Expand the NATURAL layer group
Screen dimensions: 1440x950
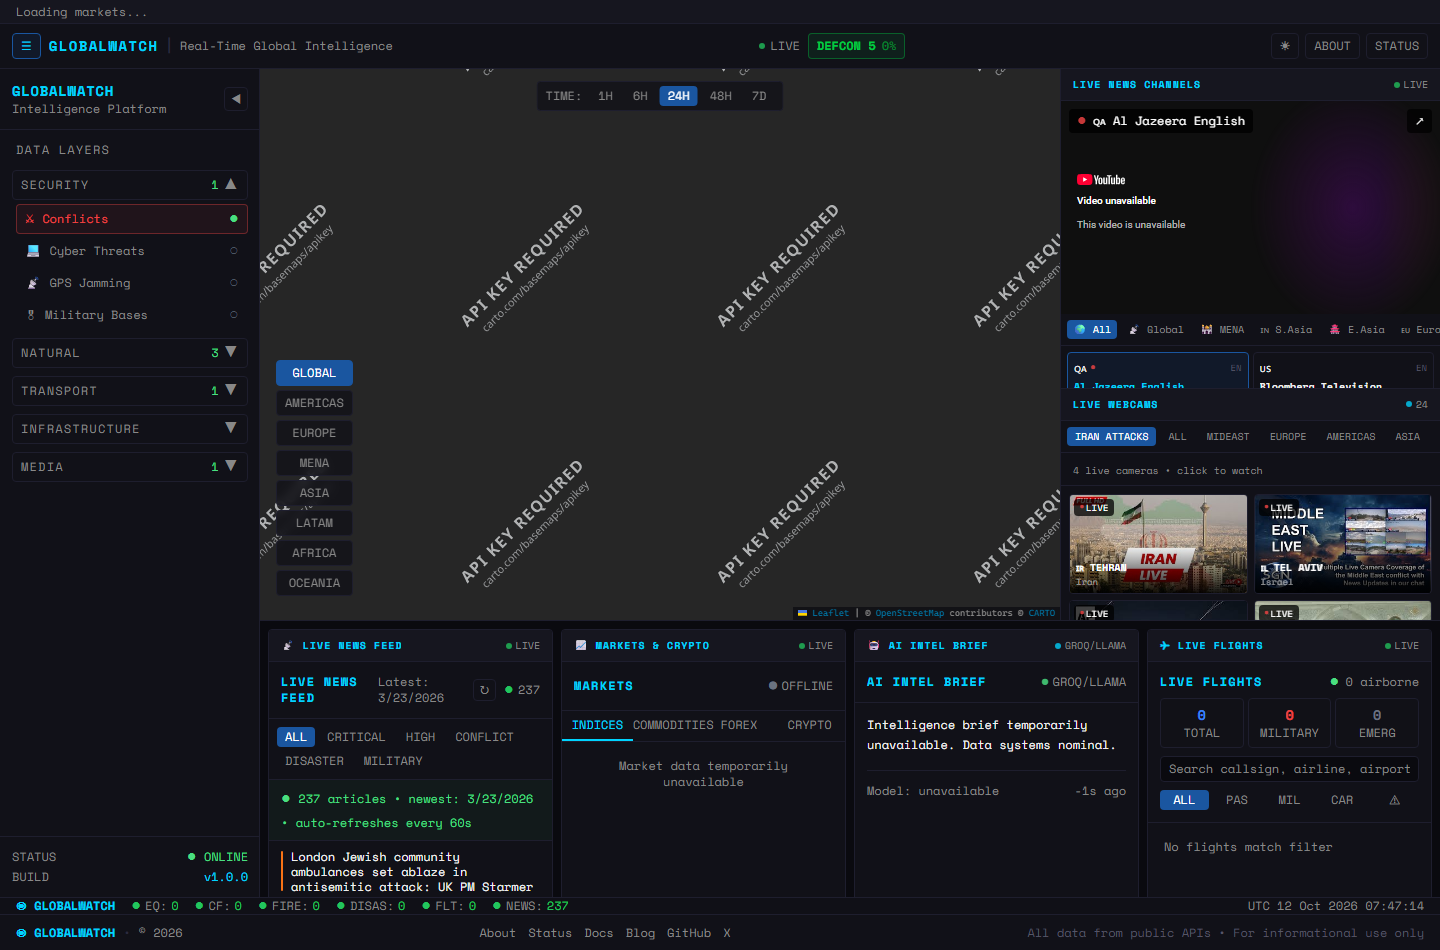click(130, 353)
